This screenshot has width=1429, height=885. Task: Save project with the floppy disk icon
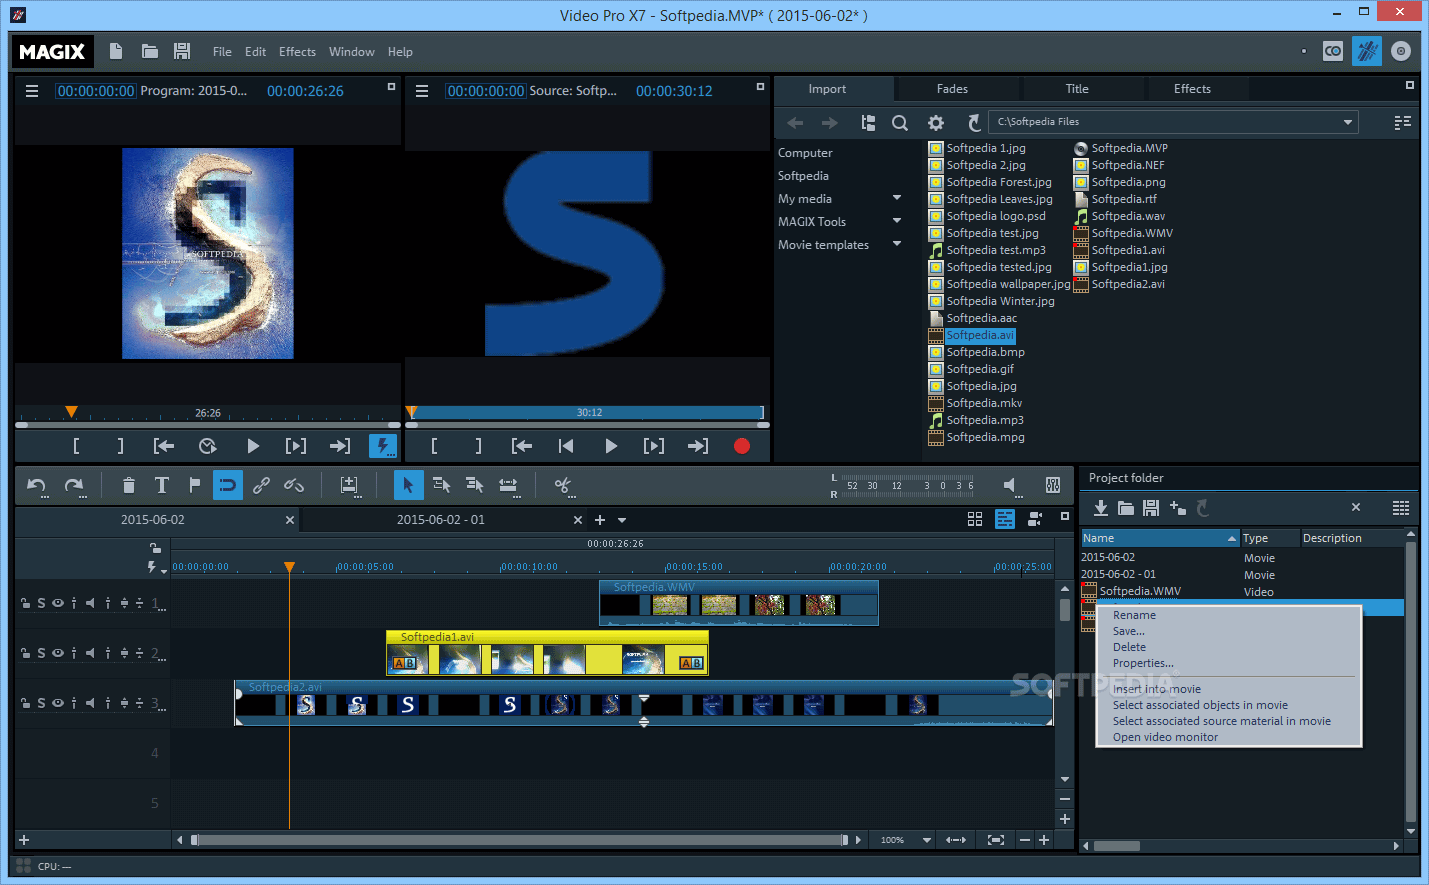coord(182,51)
